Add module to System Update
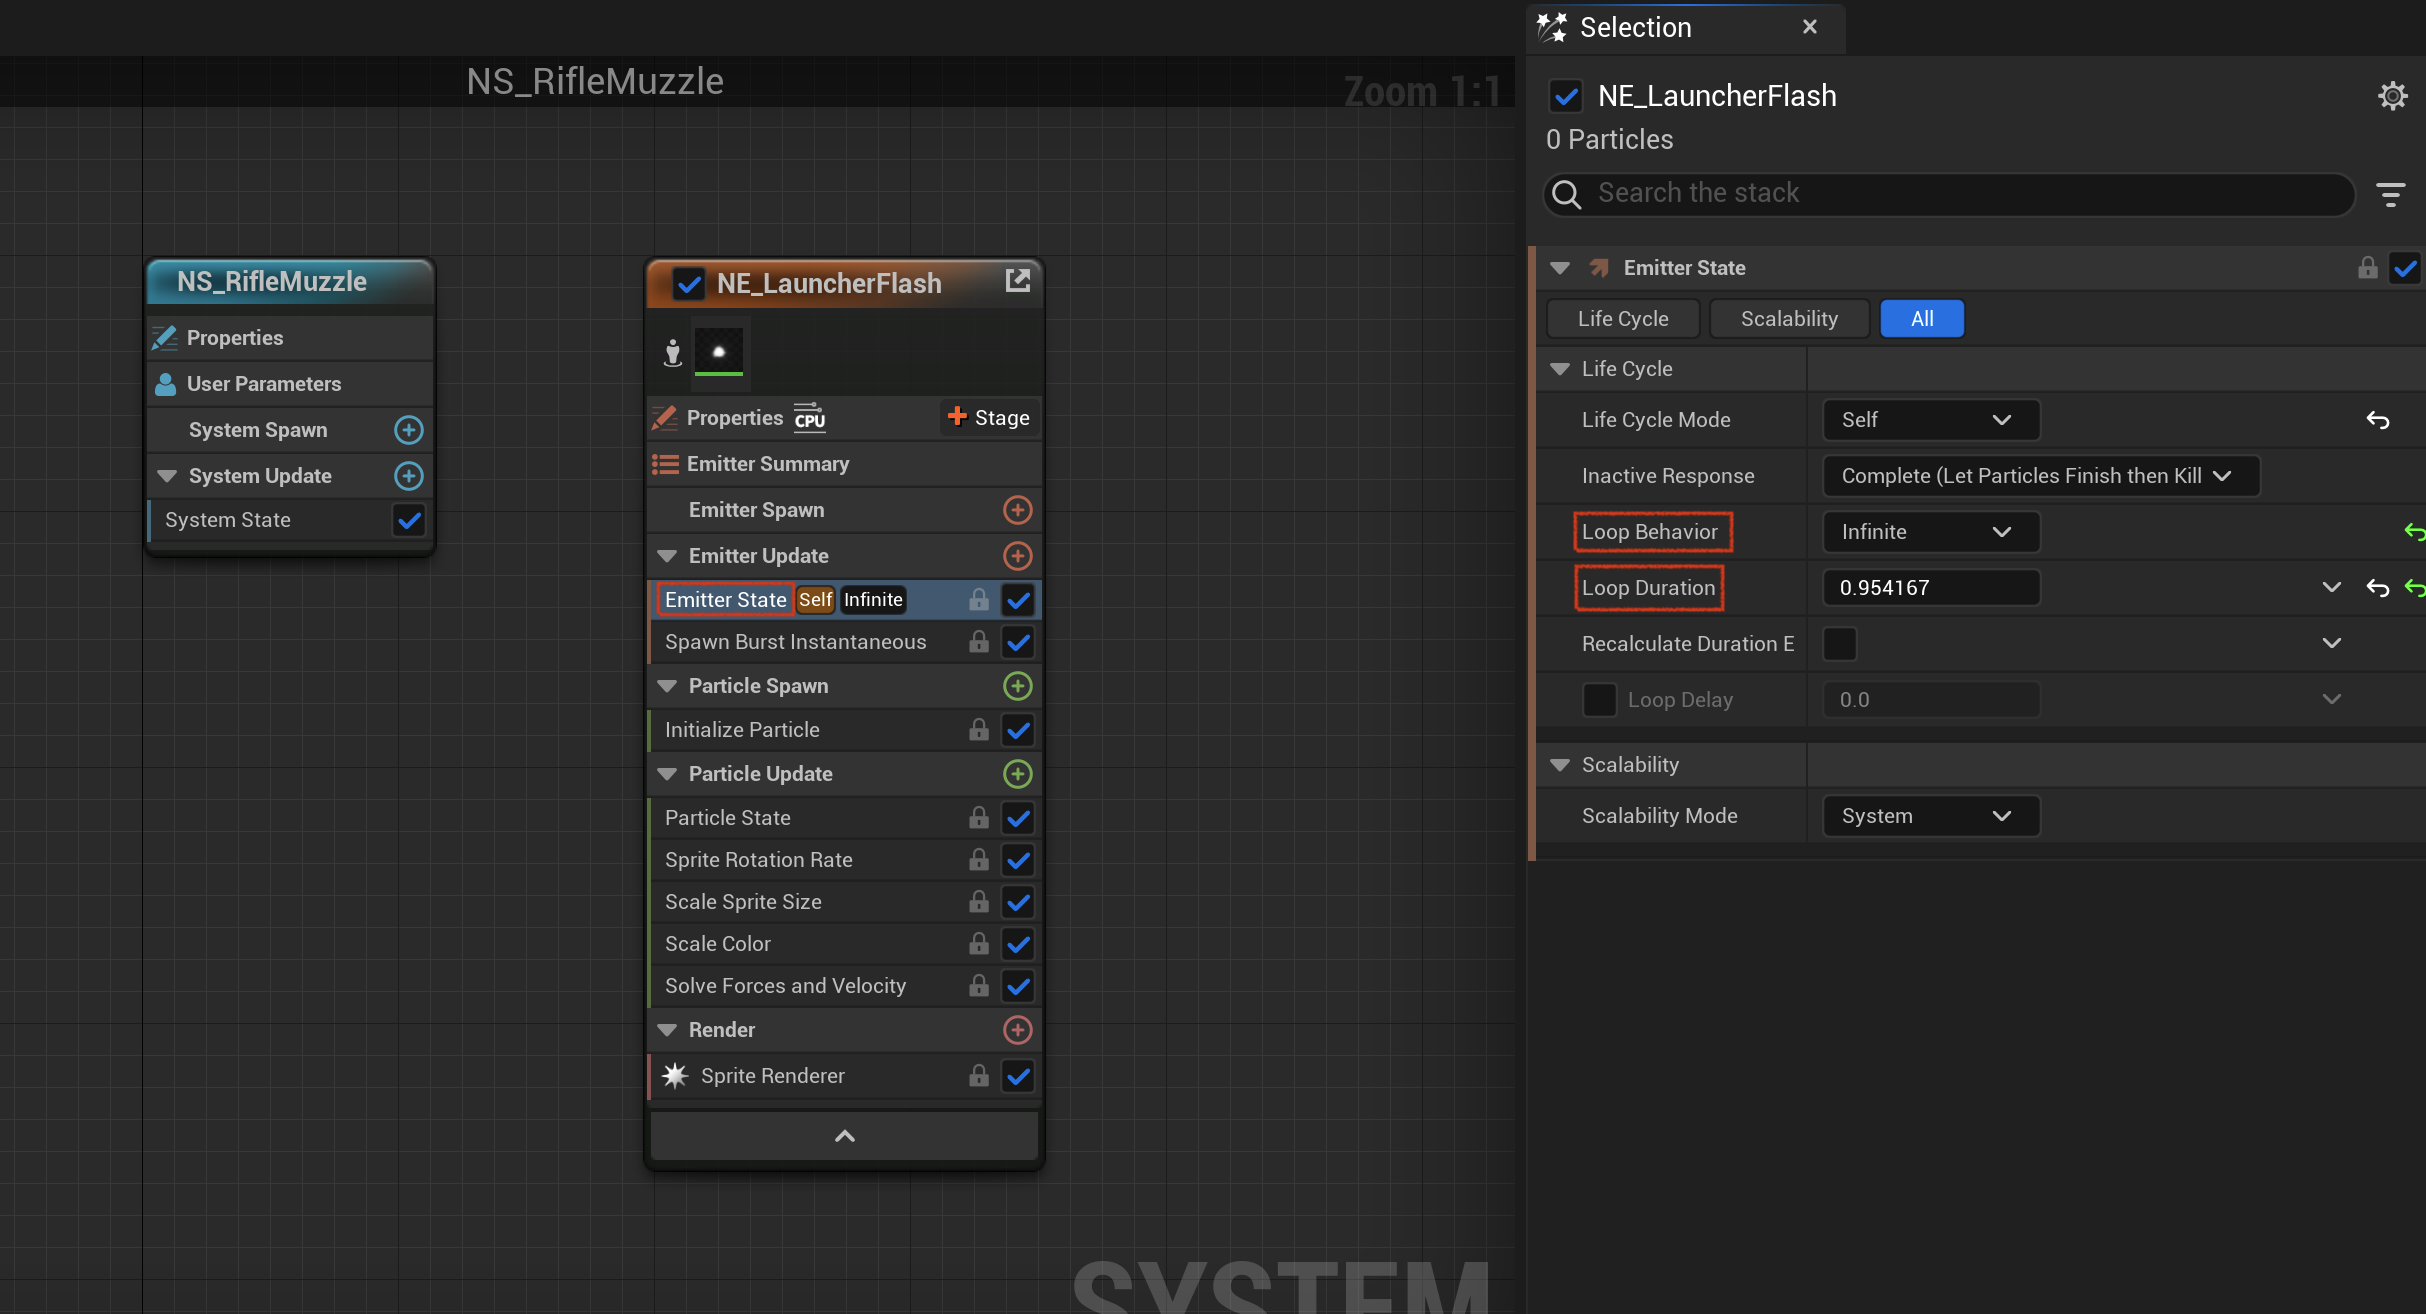 (x=408, y=476)
